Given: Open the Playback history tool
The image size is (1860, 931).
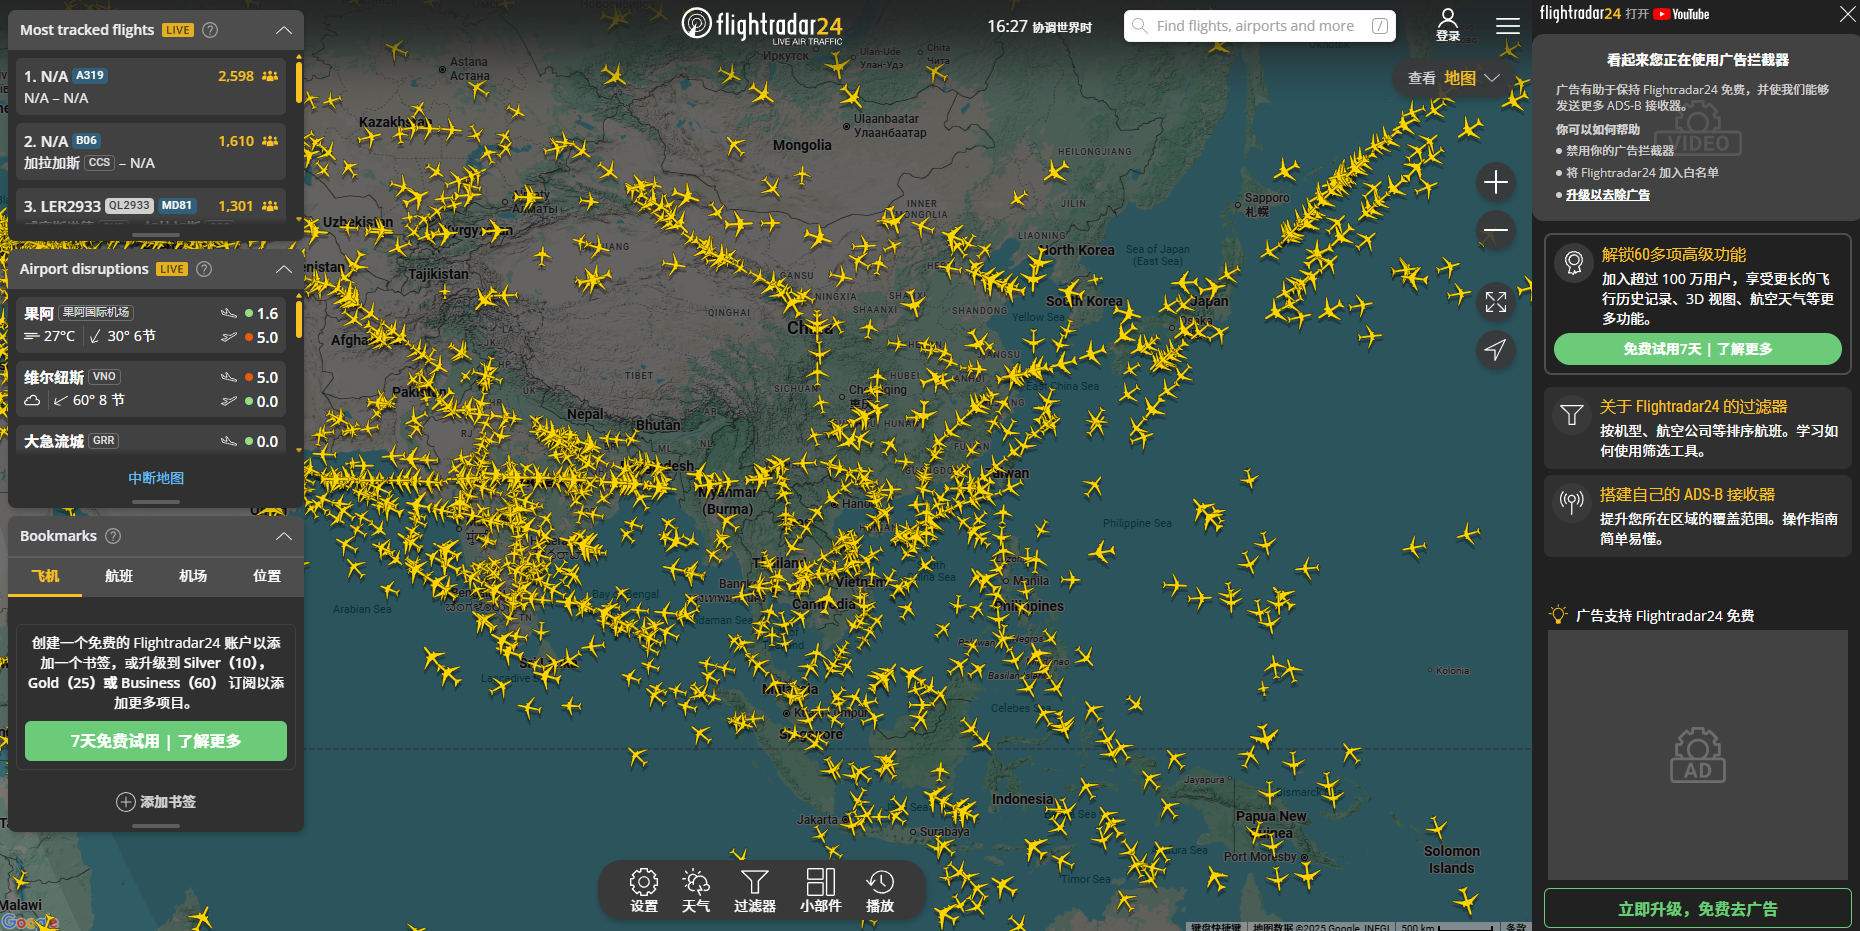Looking at the screenshot, I should 880,889.
